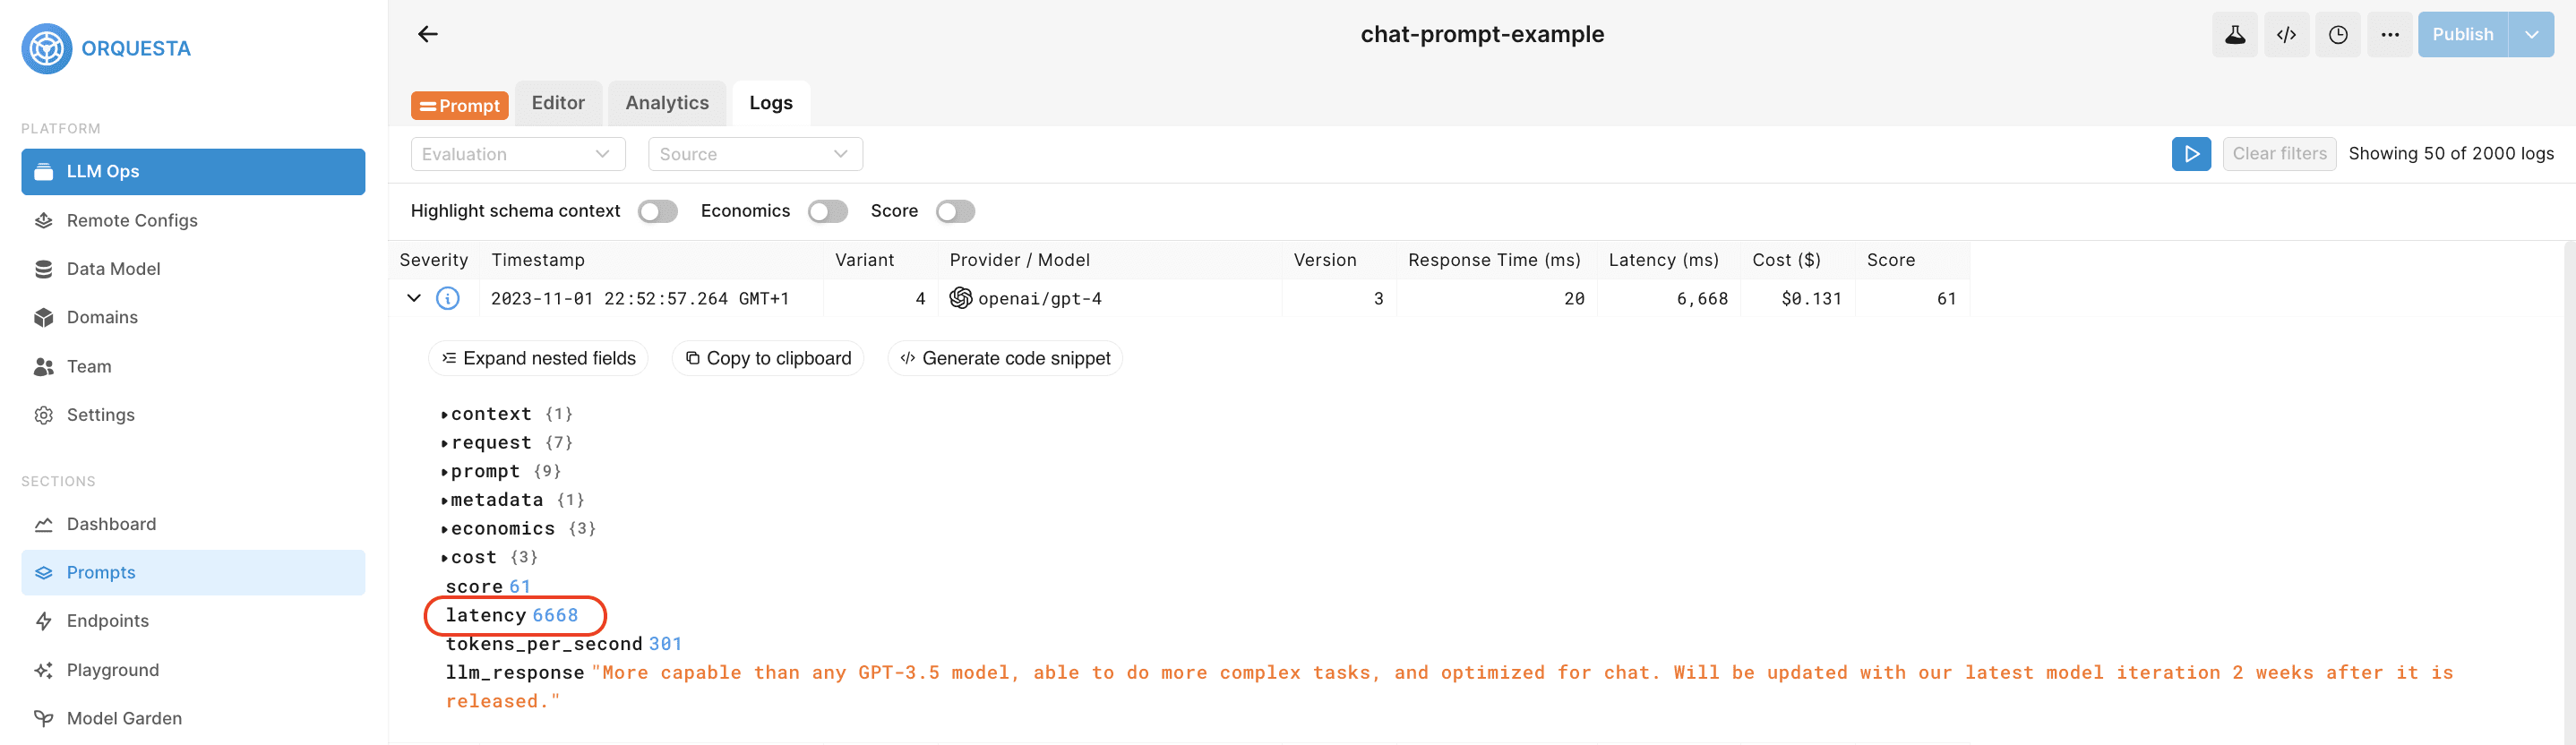Open the more options ellipsis menu
2576x745 pixels.
(2390, 35)
